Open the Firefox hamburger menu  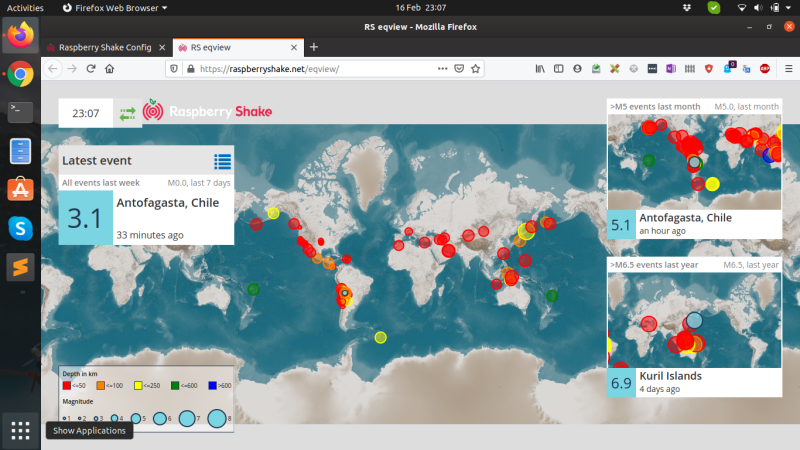pos(788,69)
